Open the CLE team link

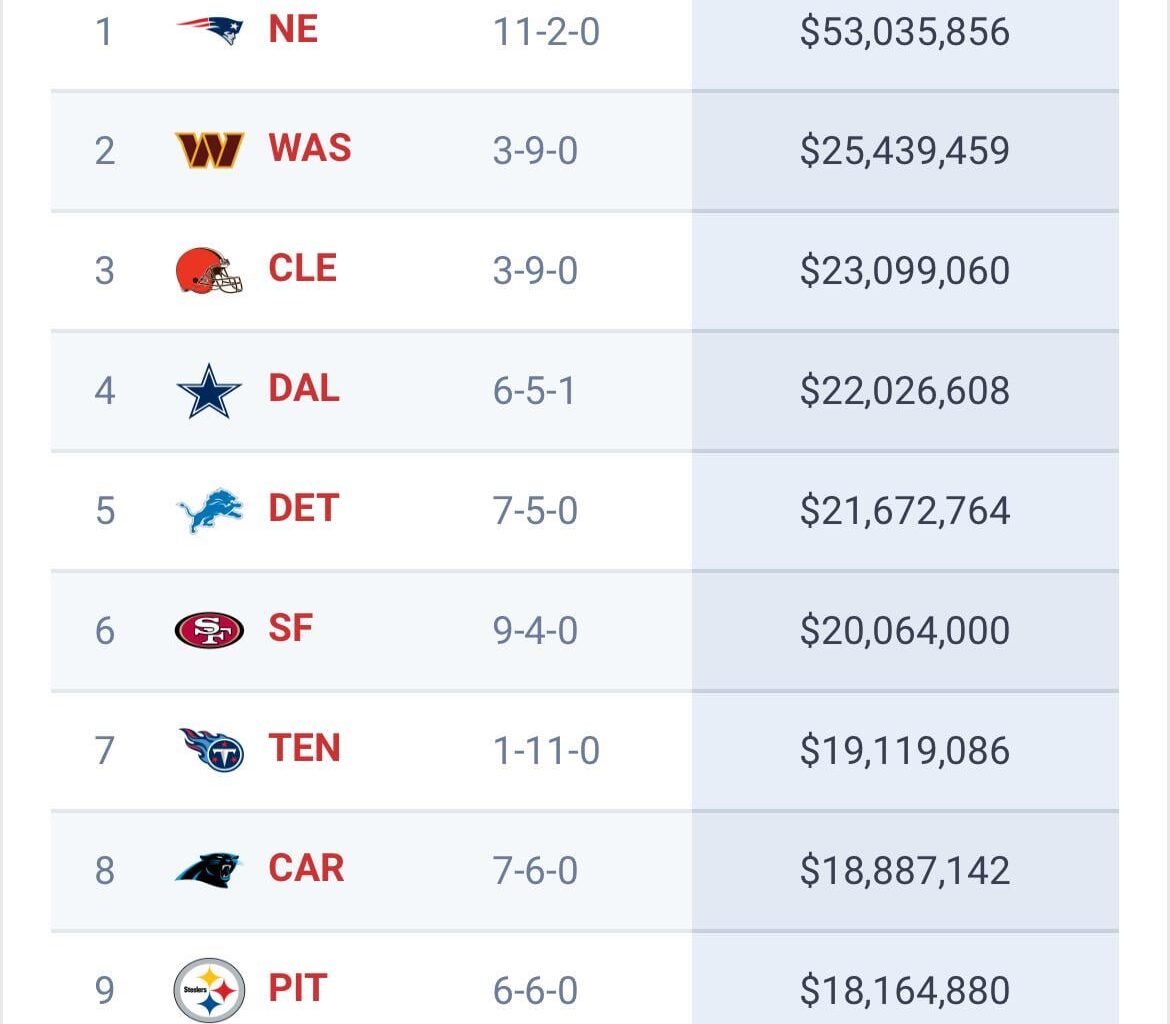(303, 269)
